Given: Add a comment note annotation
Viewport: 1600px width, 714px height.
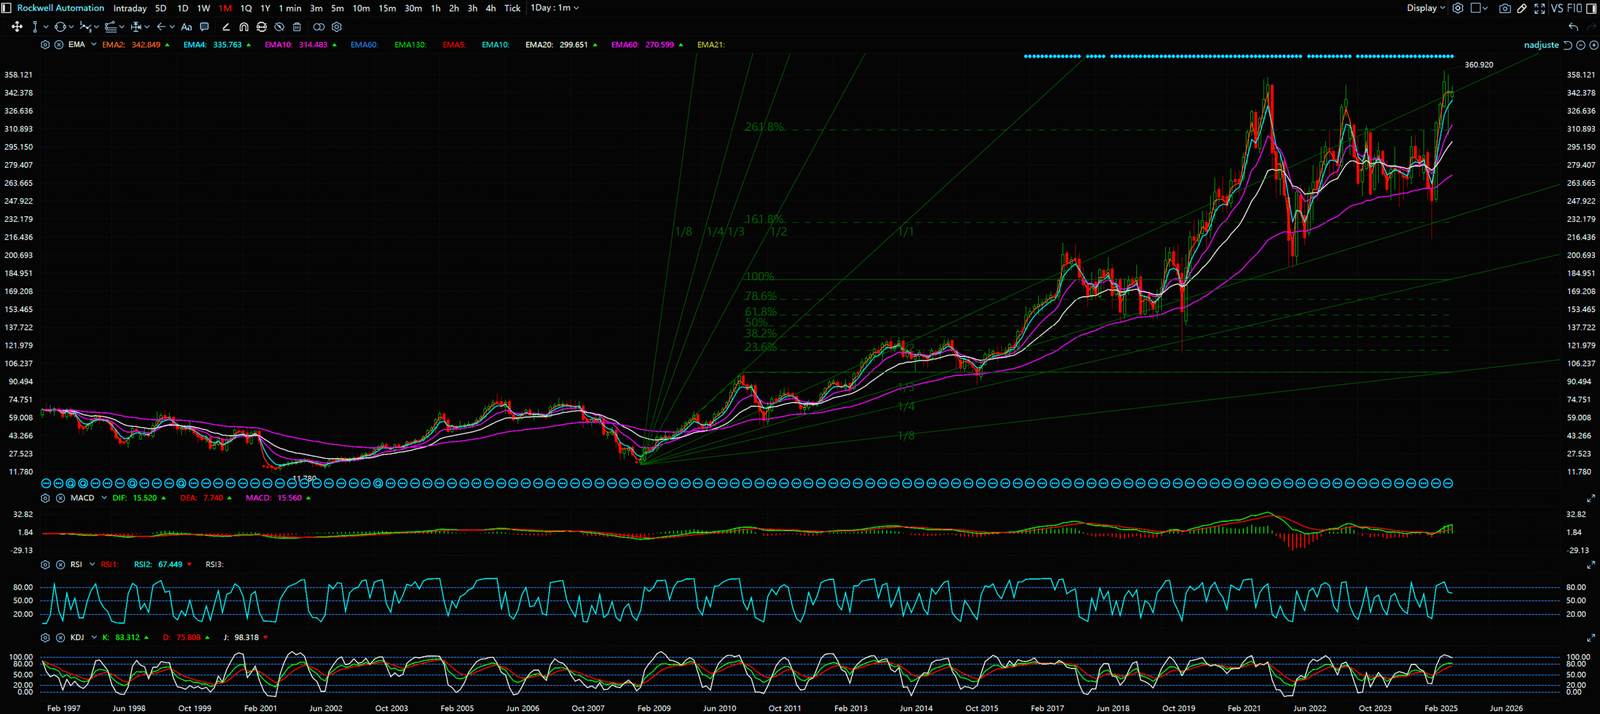Looking at the screenshot, I should (205, 27).
